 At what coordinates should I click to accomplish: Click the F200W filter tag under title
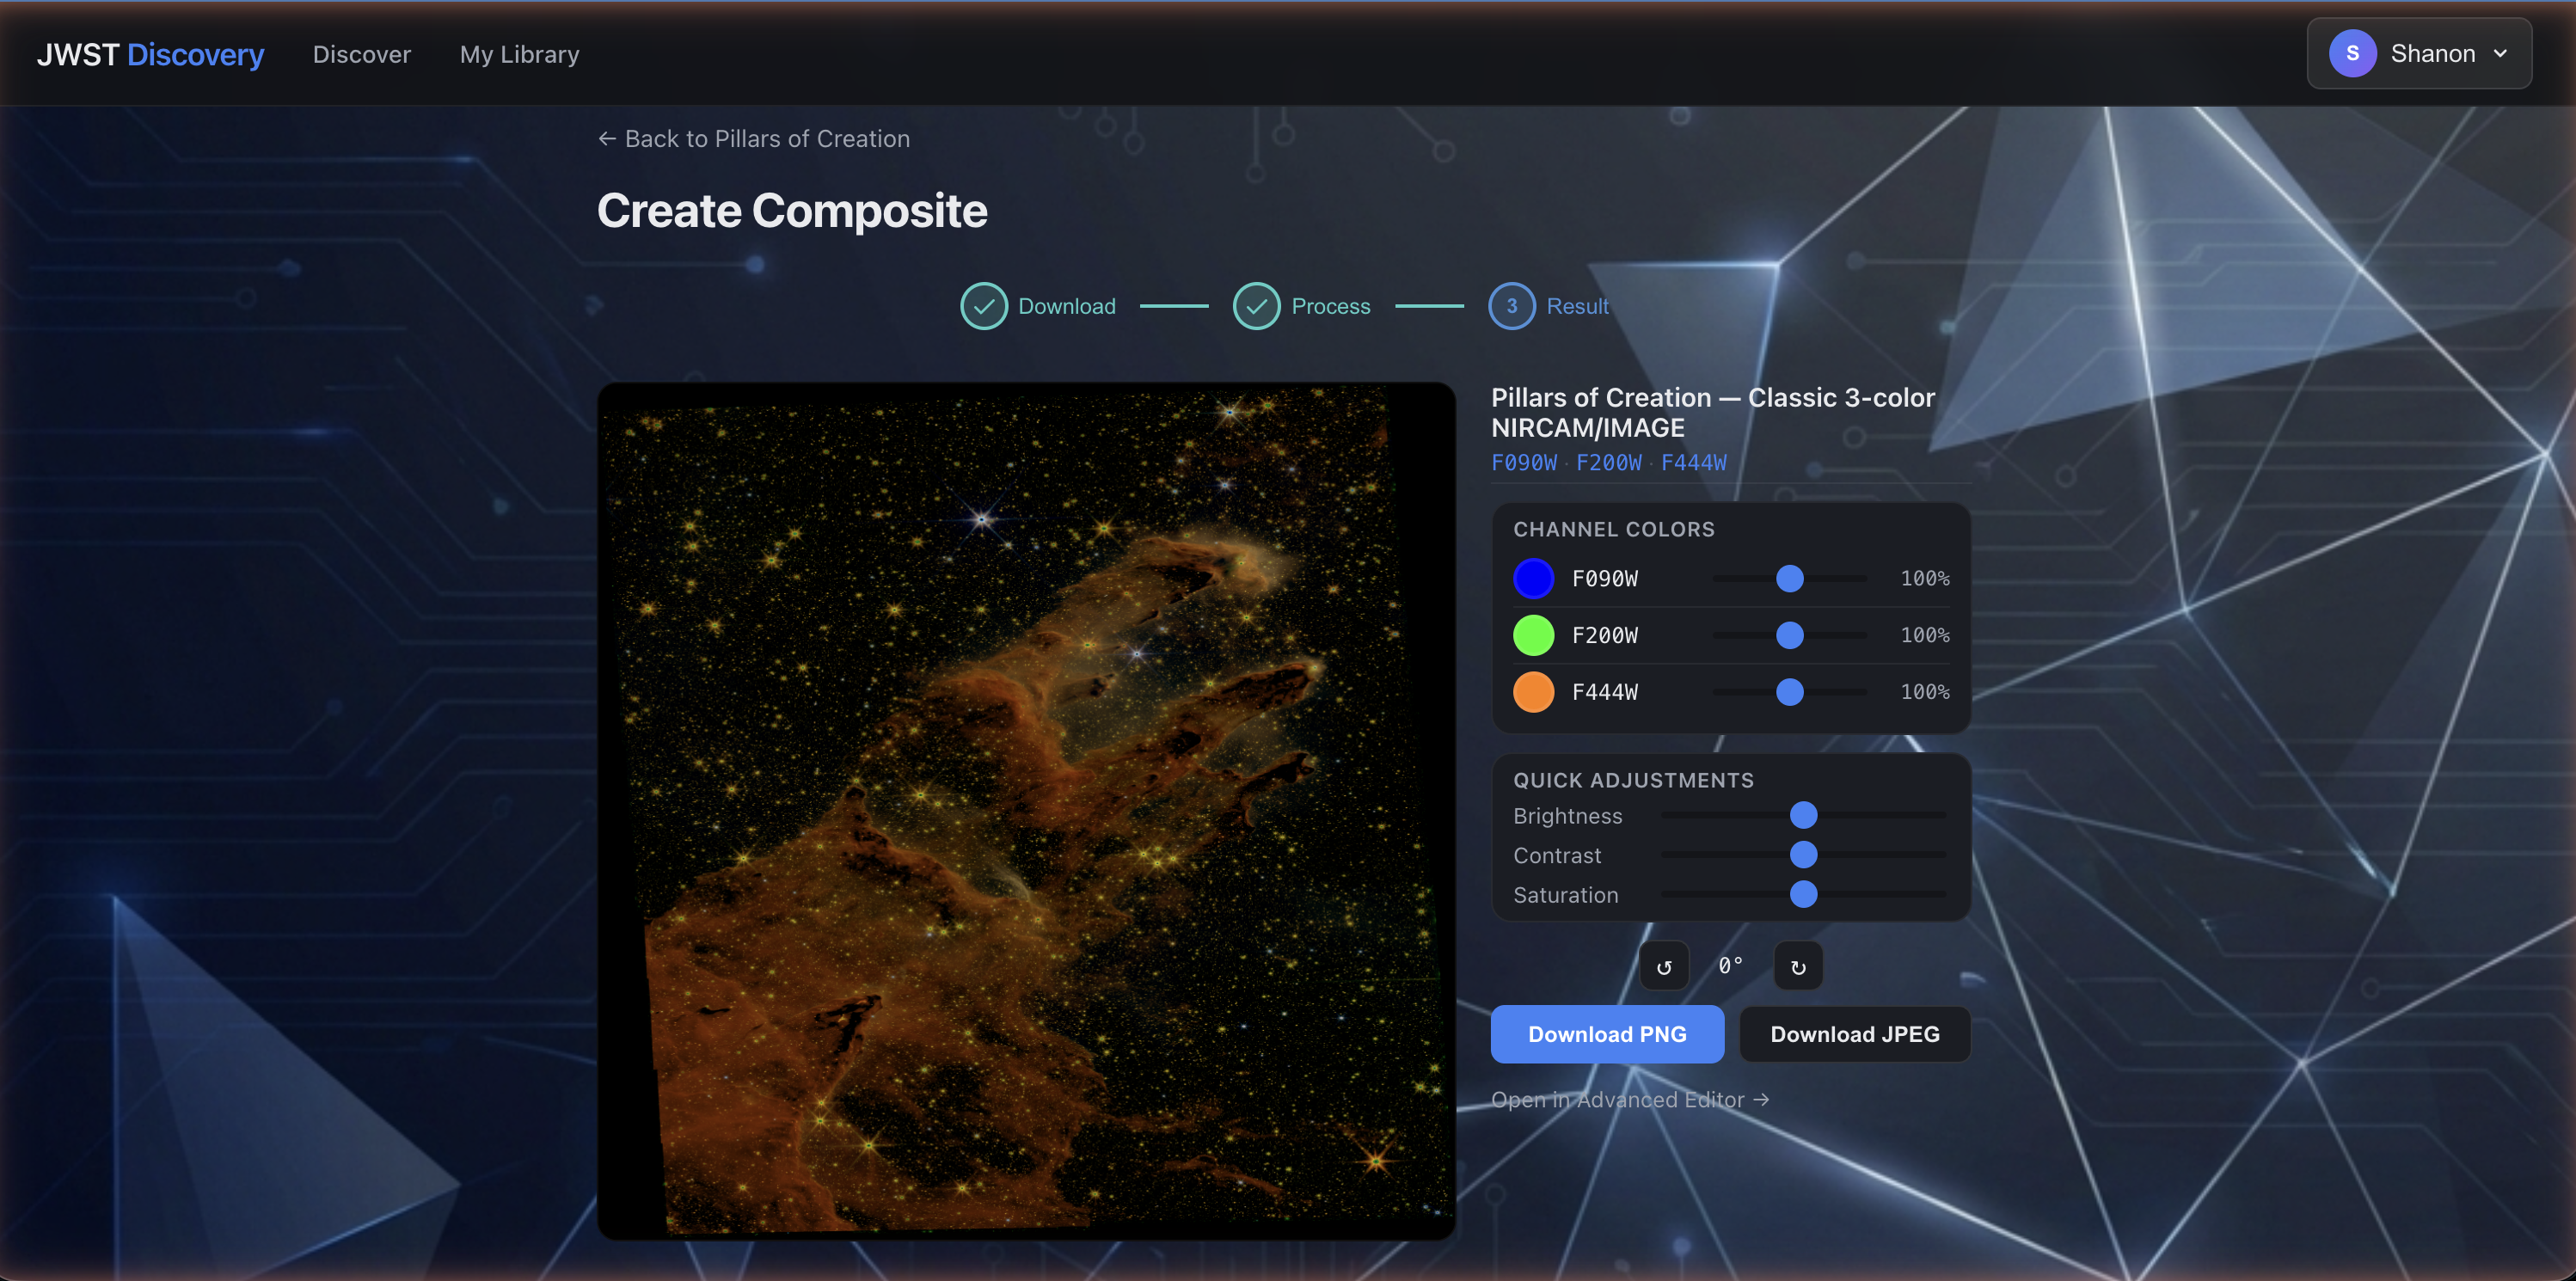tap(1609, 463)
